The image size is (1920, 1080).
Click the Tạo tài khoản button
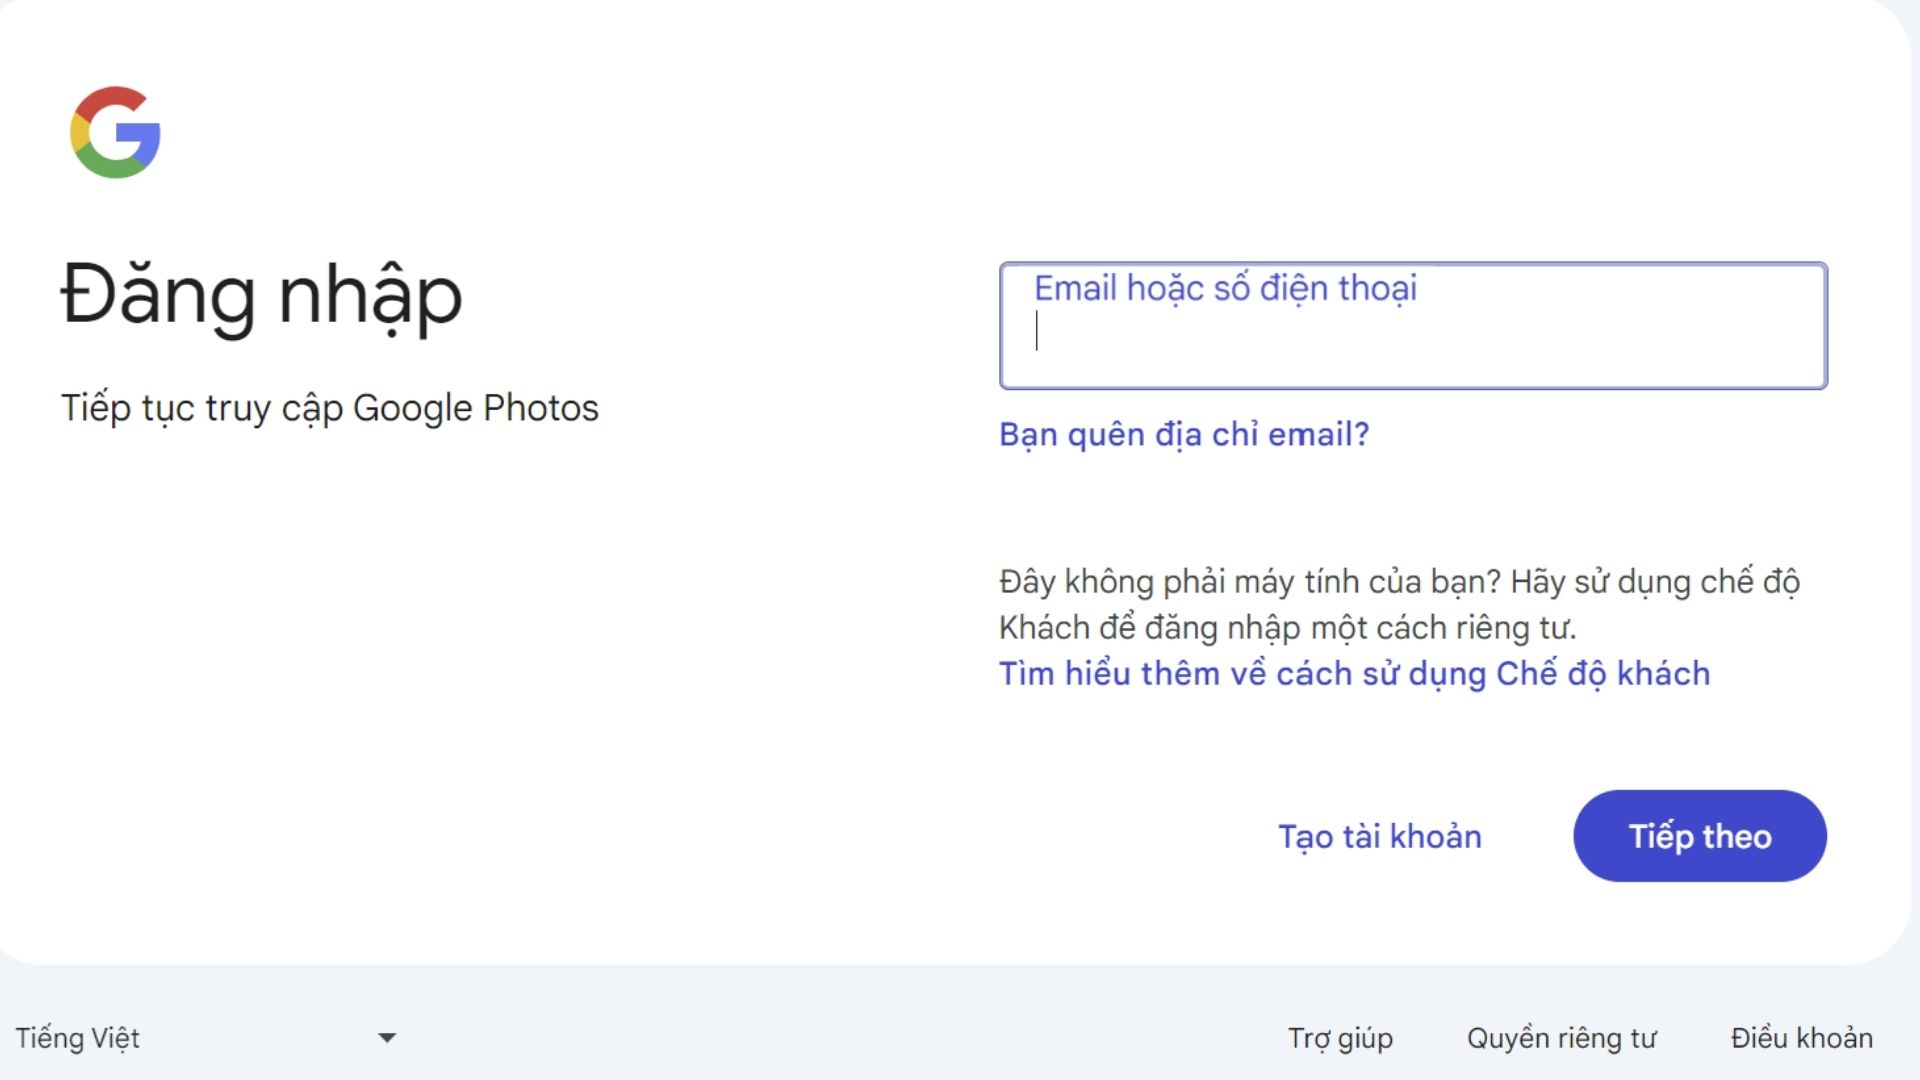click(x=1380, y=836)
